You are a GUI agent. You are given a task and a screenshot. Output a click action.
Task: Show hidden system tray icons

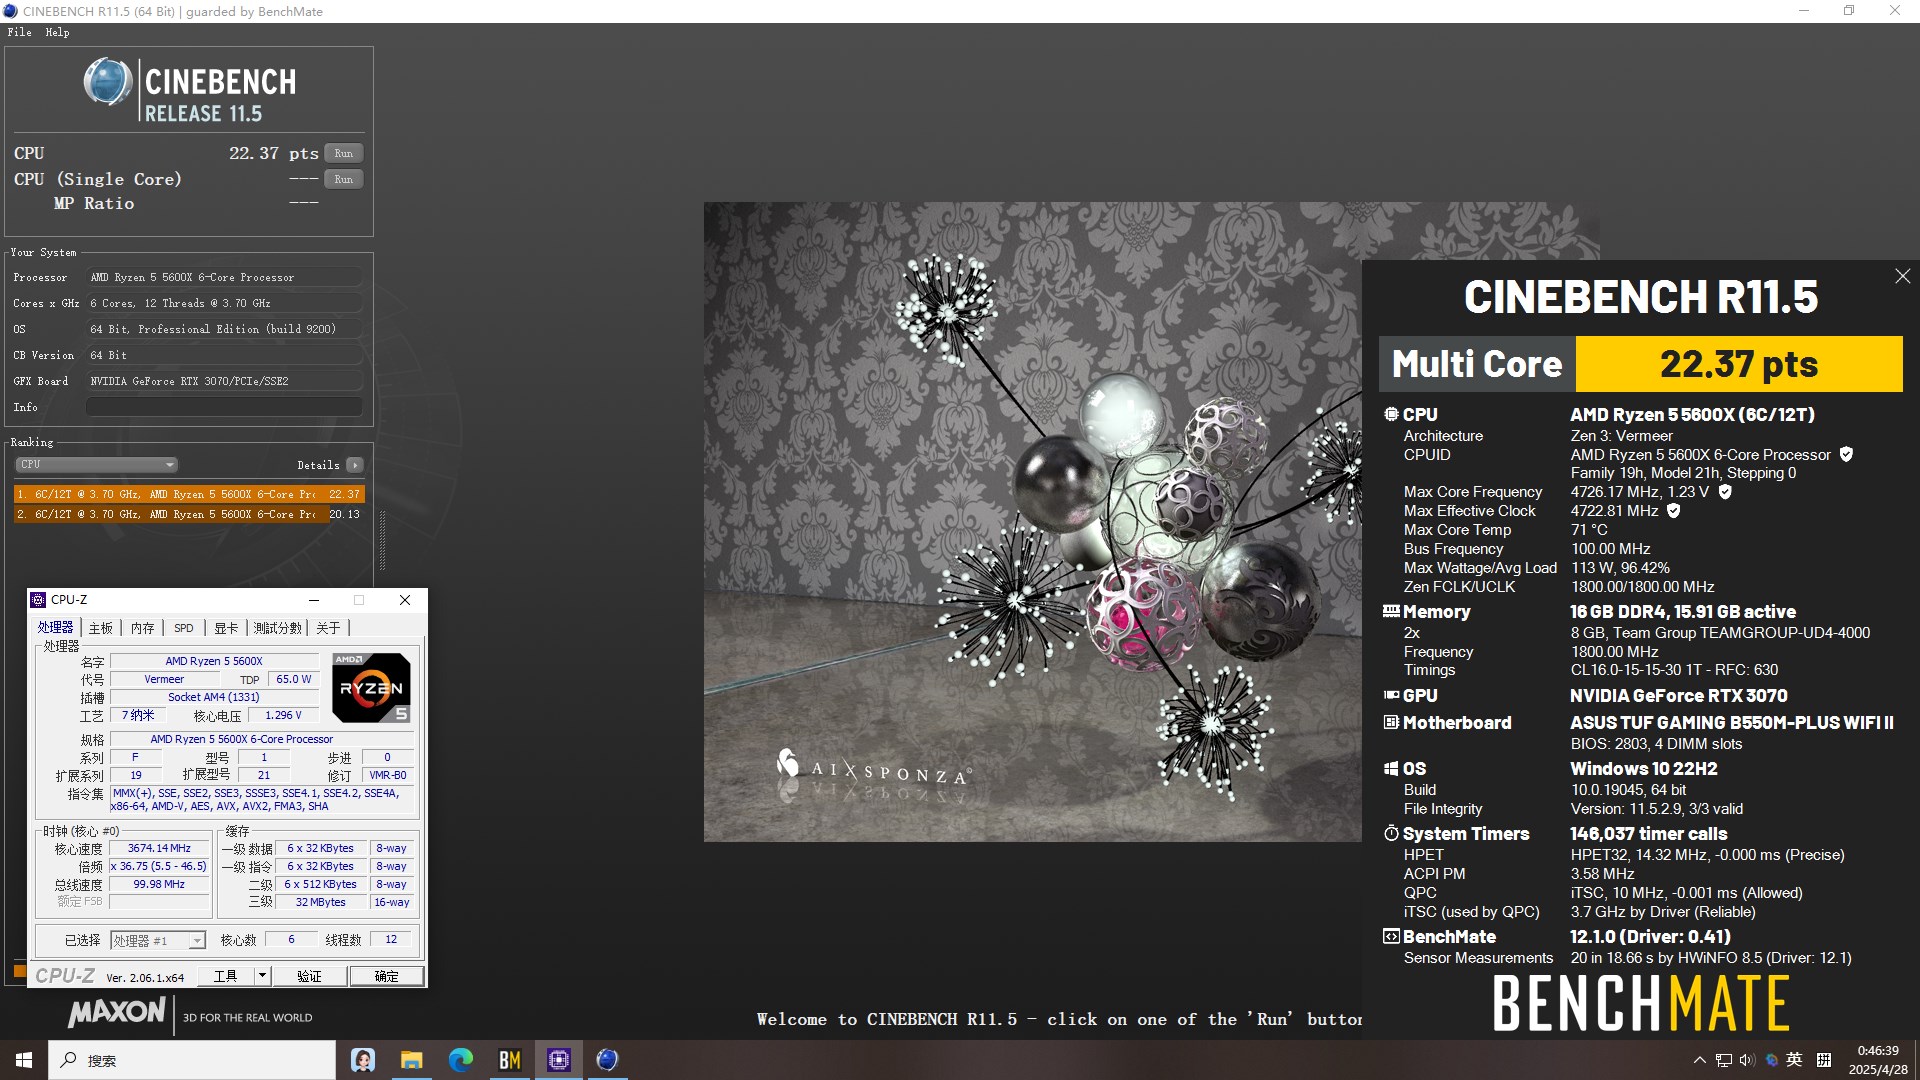pyautogui.click(x=1699, y=1060)
